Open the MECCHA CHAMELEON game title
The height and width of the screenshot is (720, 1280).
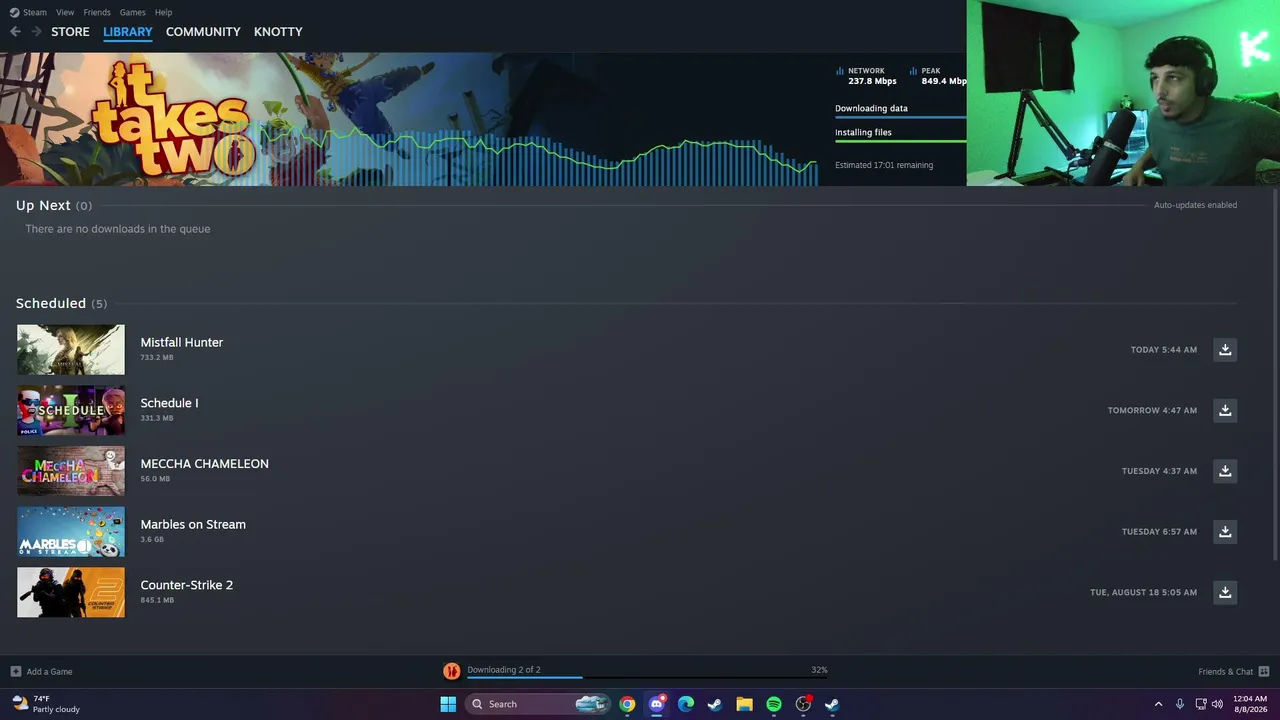tap(205, 464)
